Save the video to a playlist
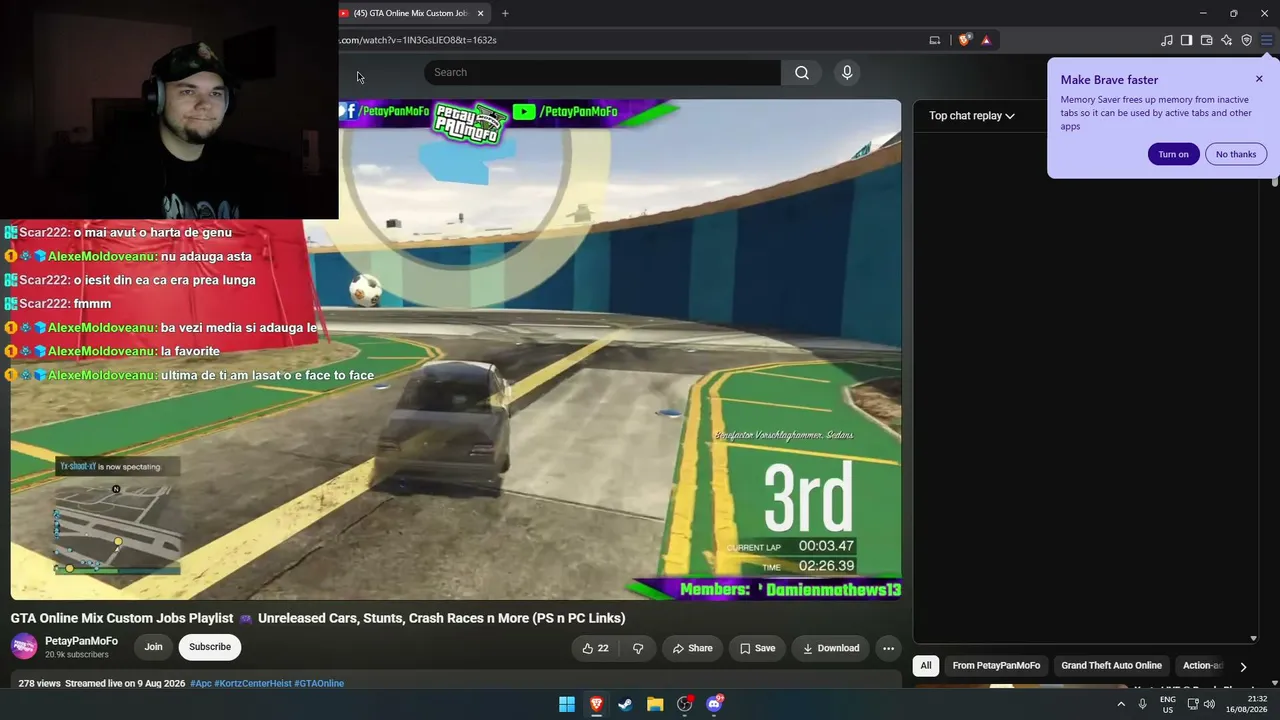The height and width of the screenshot is (720, 1280). tap(757, 648)
